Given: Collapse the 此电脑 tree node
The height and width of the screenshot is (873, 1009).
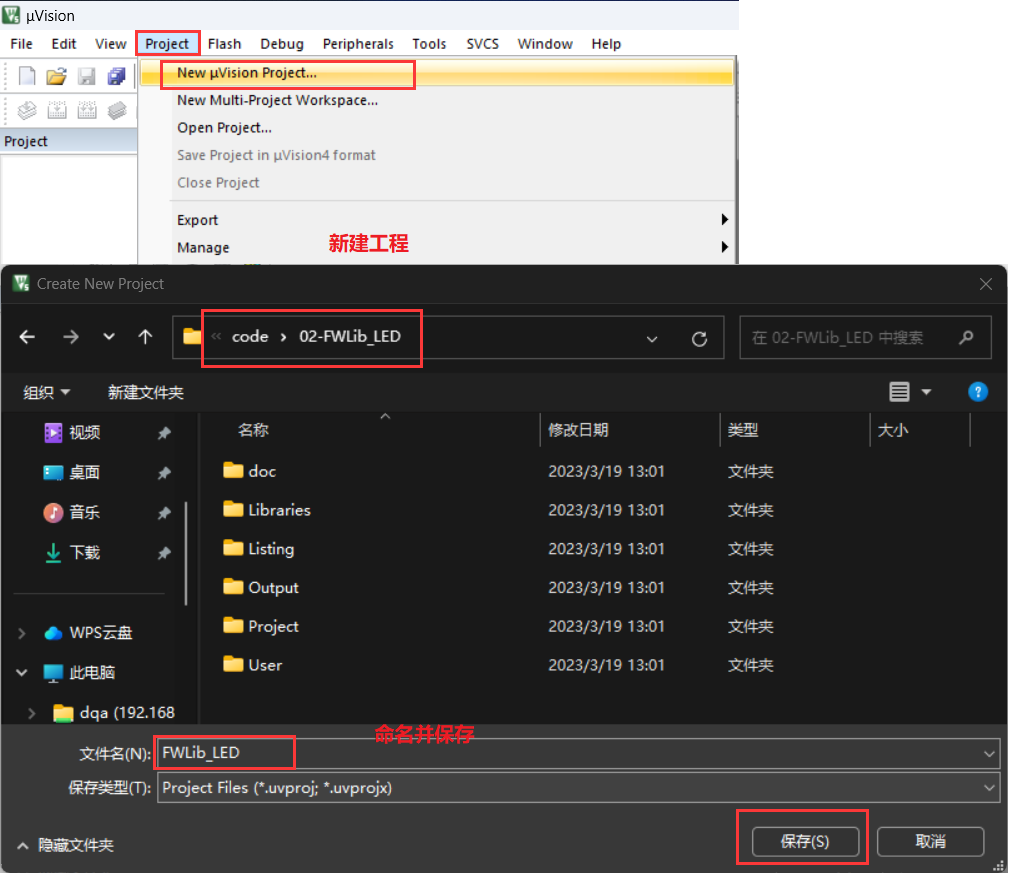Looking at the screenshot, I should 22,673.
